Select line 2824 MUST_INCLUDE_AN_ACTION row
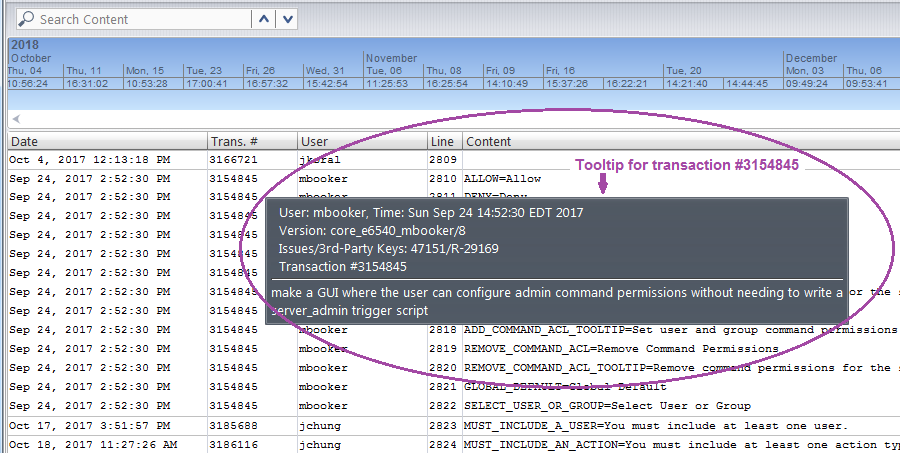Viewport: 900px width, 453px height. [x=680, y=444]
